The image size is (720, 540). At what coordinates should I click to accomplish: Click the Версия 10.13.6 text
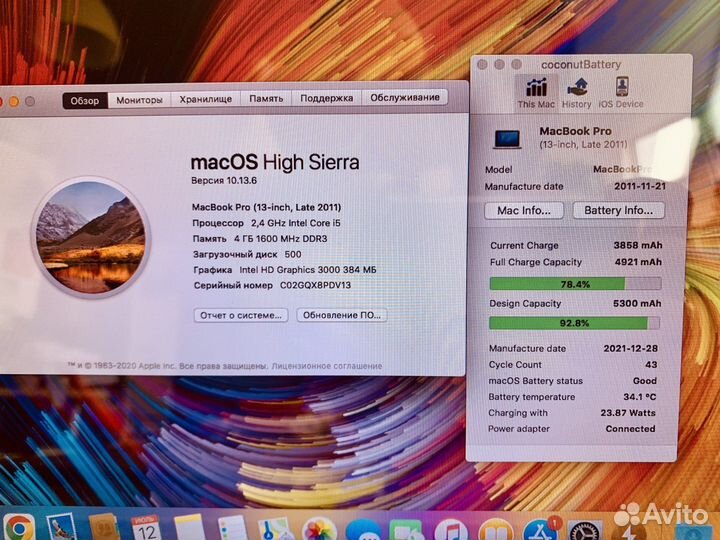tap(224, 180)
